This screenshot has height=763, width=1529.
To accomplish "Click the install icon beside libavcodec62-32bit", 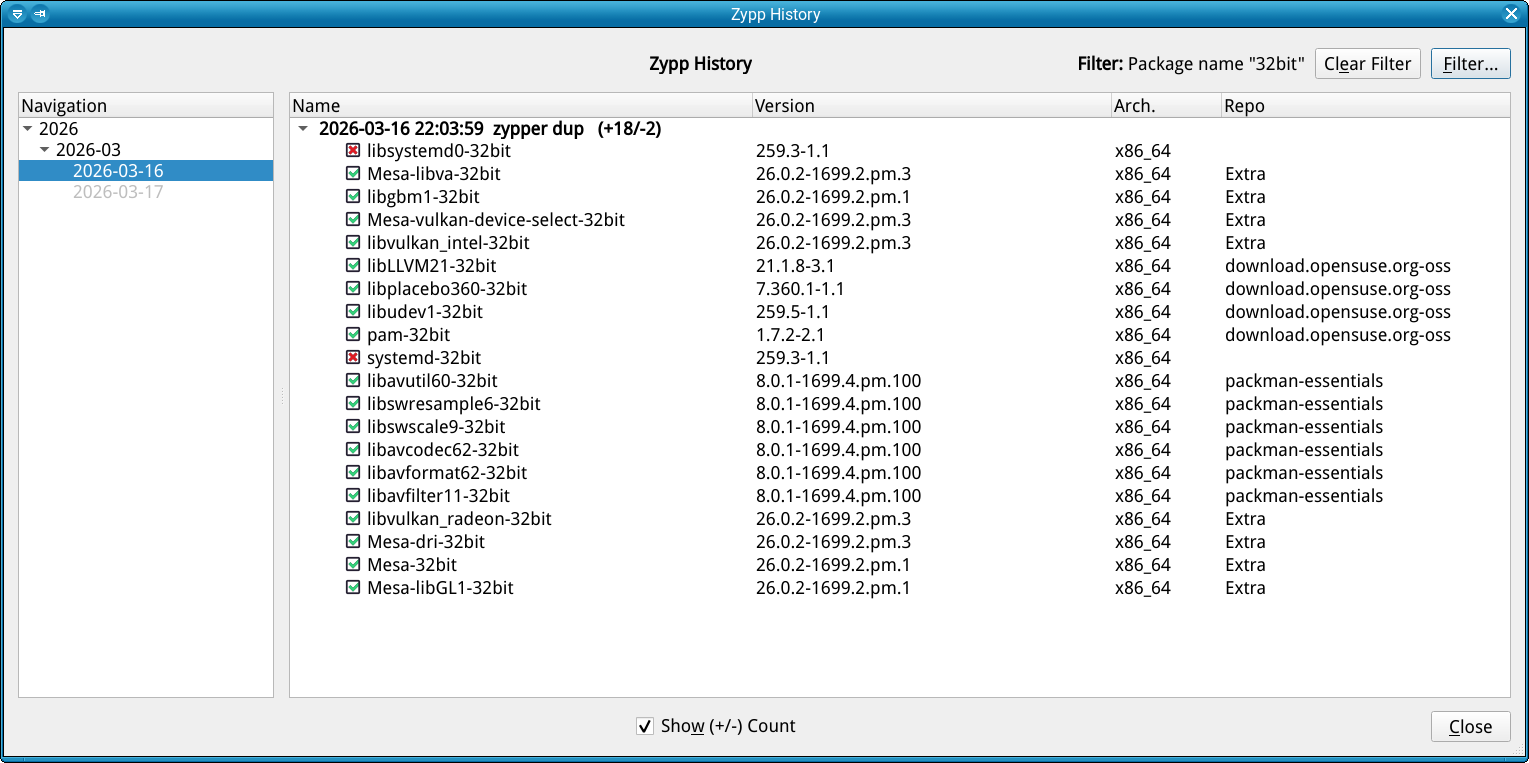I will (353, 450).
